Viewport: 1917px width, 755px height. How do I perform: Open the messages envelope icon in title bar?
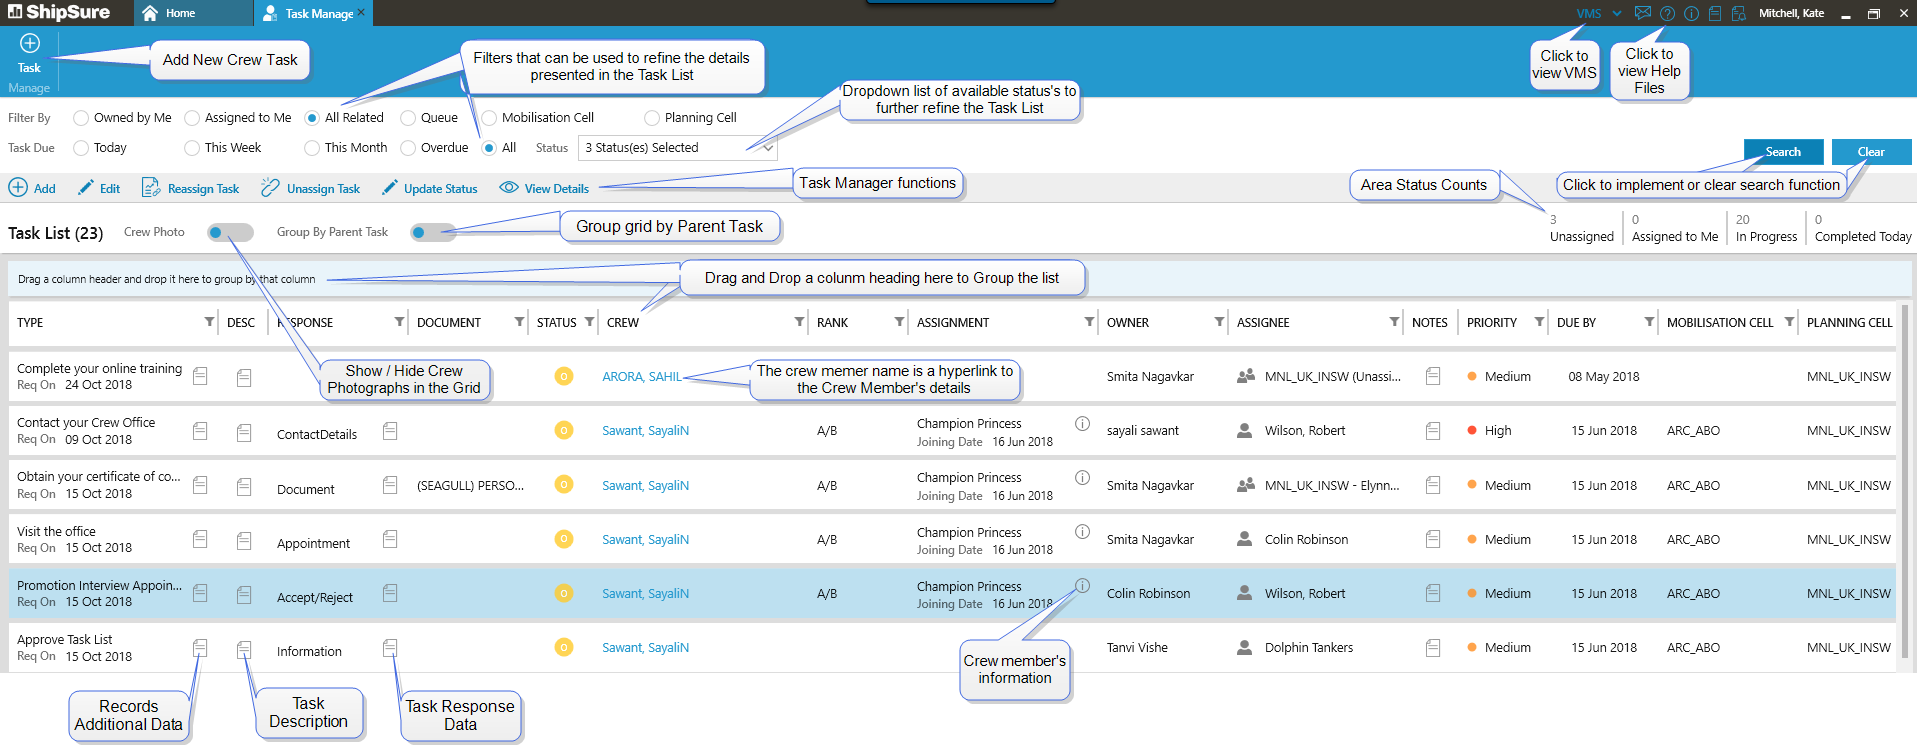tap(1642, 13)
